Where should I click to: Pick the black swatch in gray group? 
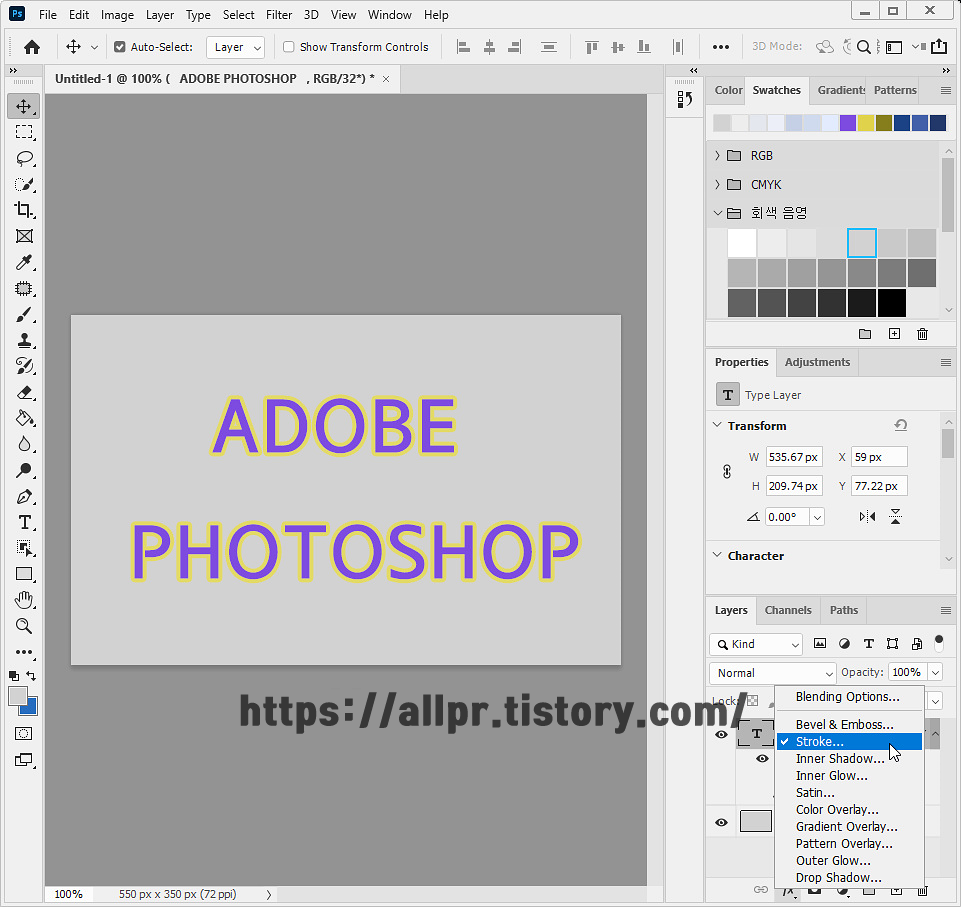coord(892,303)
